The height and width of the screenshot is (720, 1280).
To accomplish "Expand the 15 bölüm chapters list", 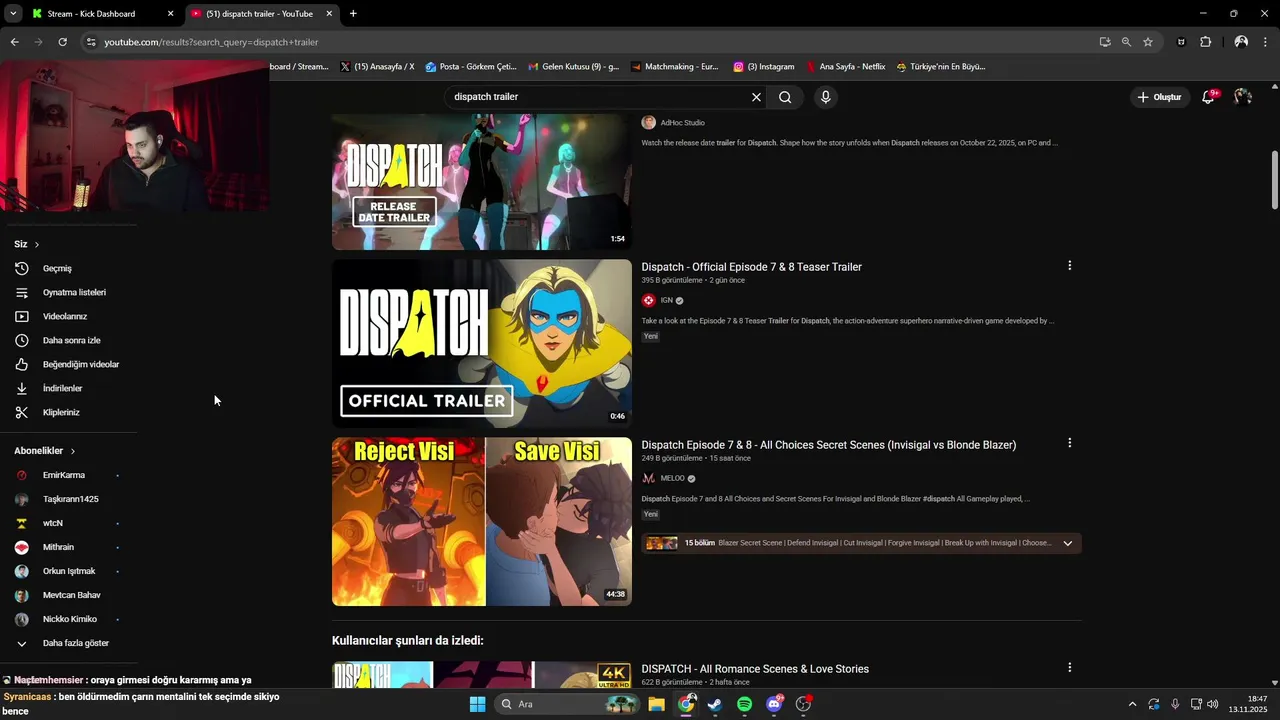I will click(1067, 543).
